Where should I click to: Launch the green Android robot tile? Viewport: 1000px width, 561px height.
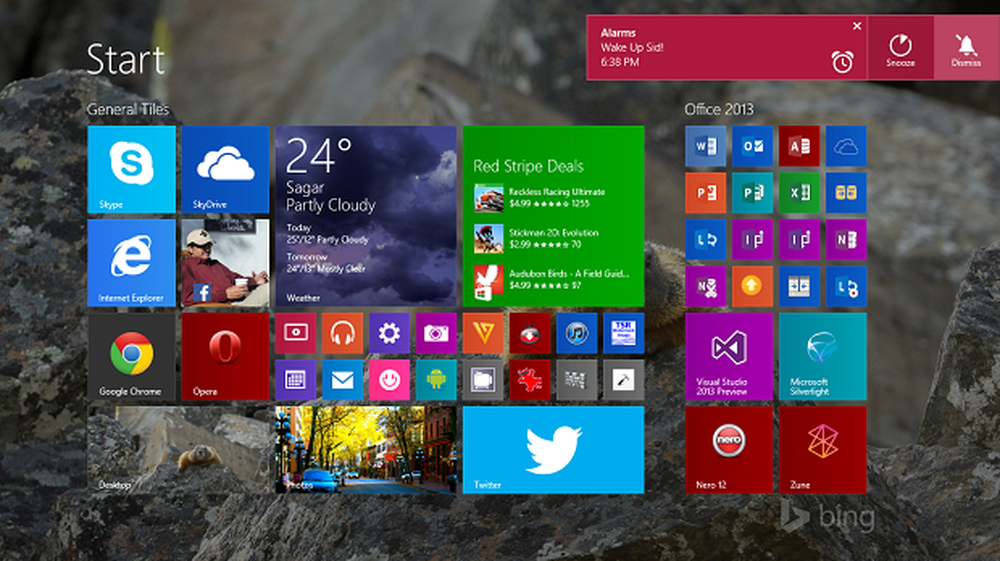[436, 380]
